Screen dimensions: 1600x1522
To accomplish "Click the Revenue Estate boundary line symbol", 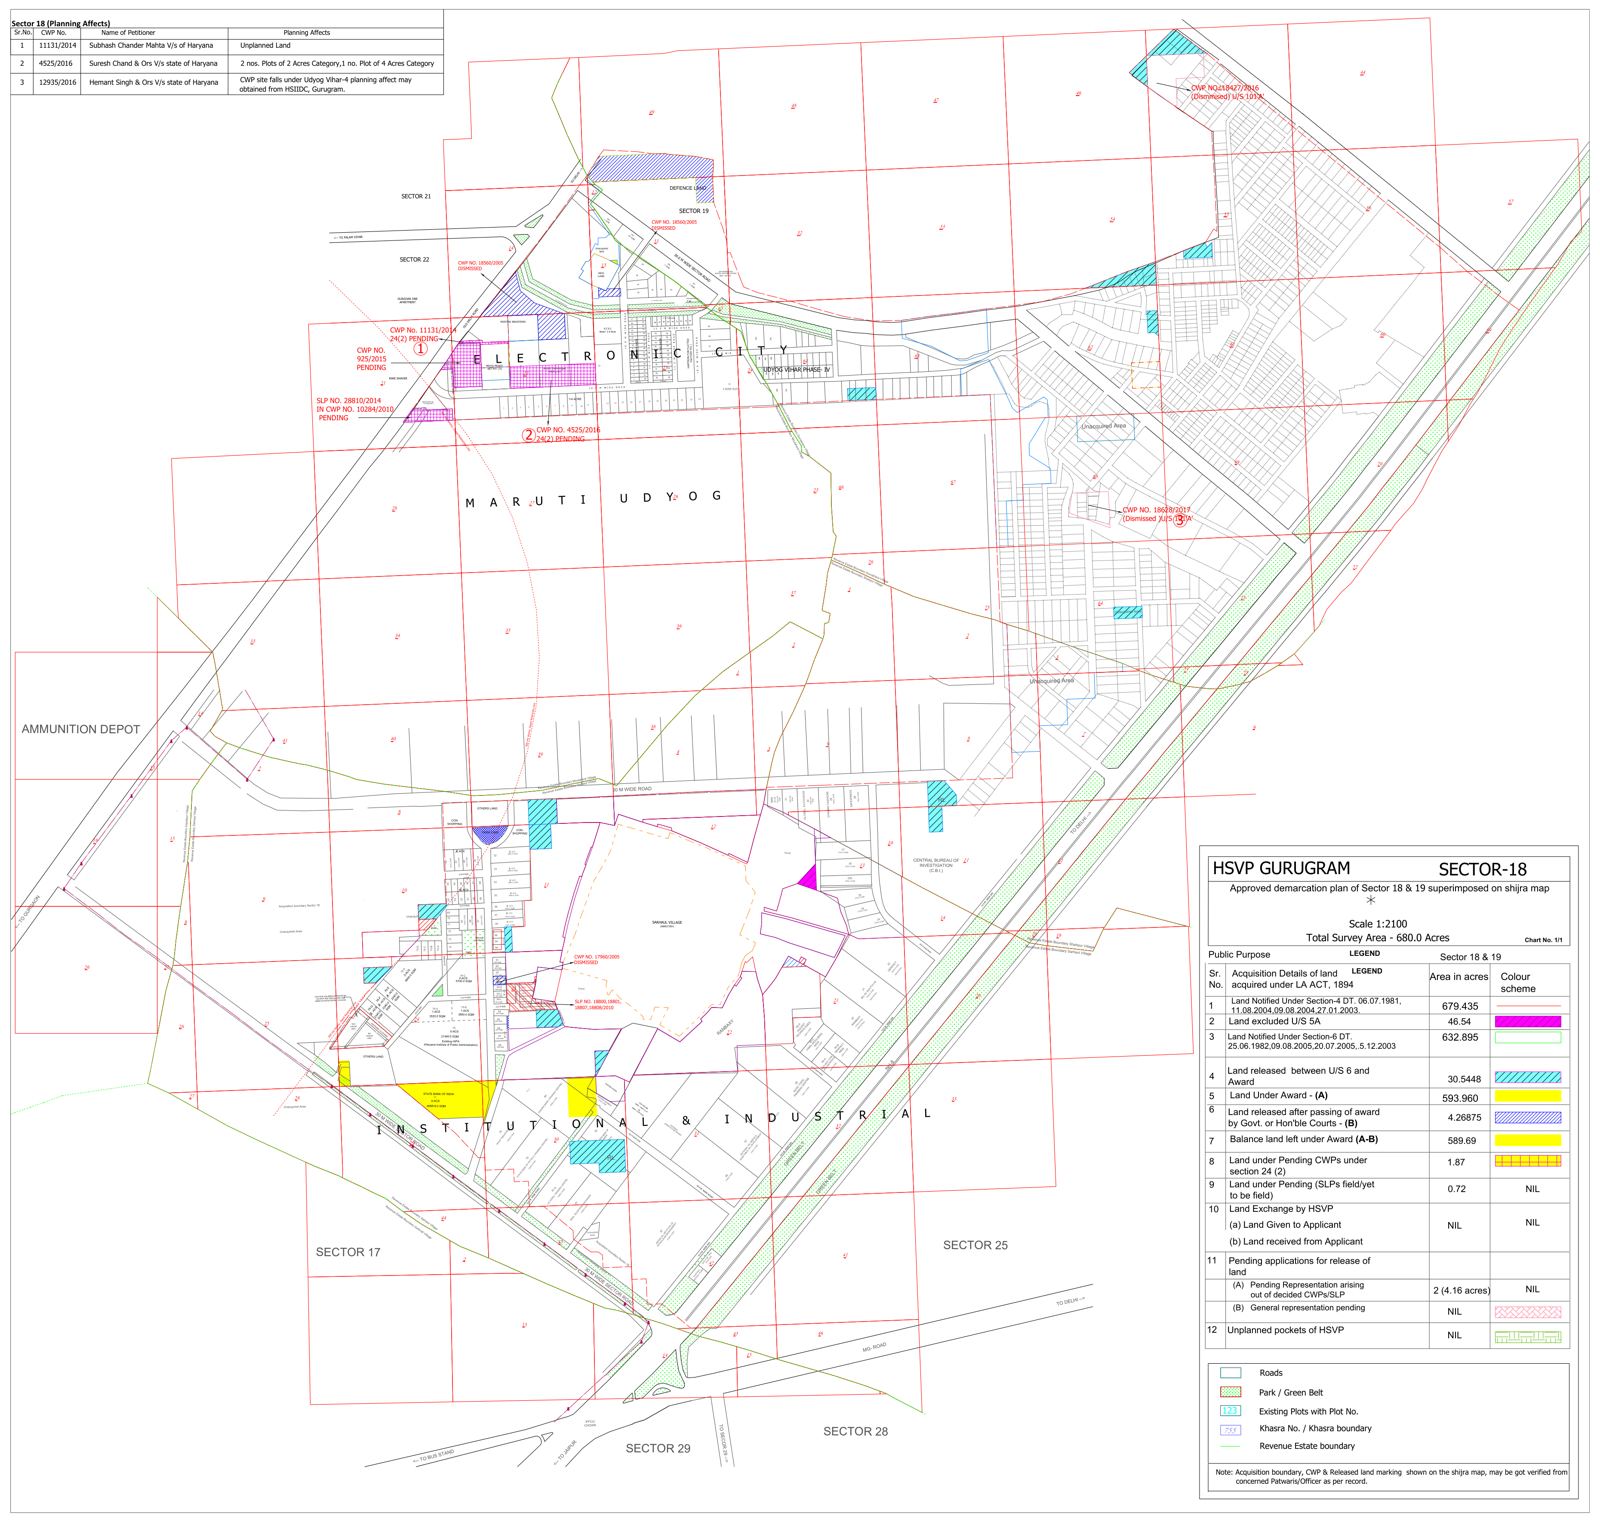I will [1231, 1446].
